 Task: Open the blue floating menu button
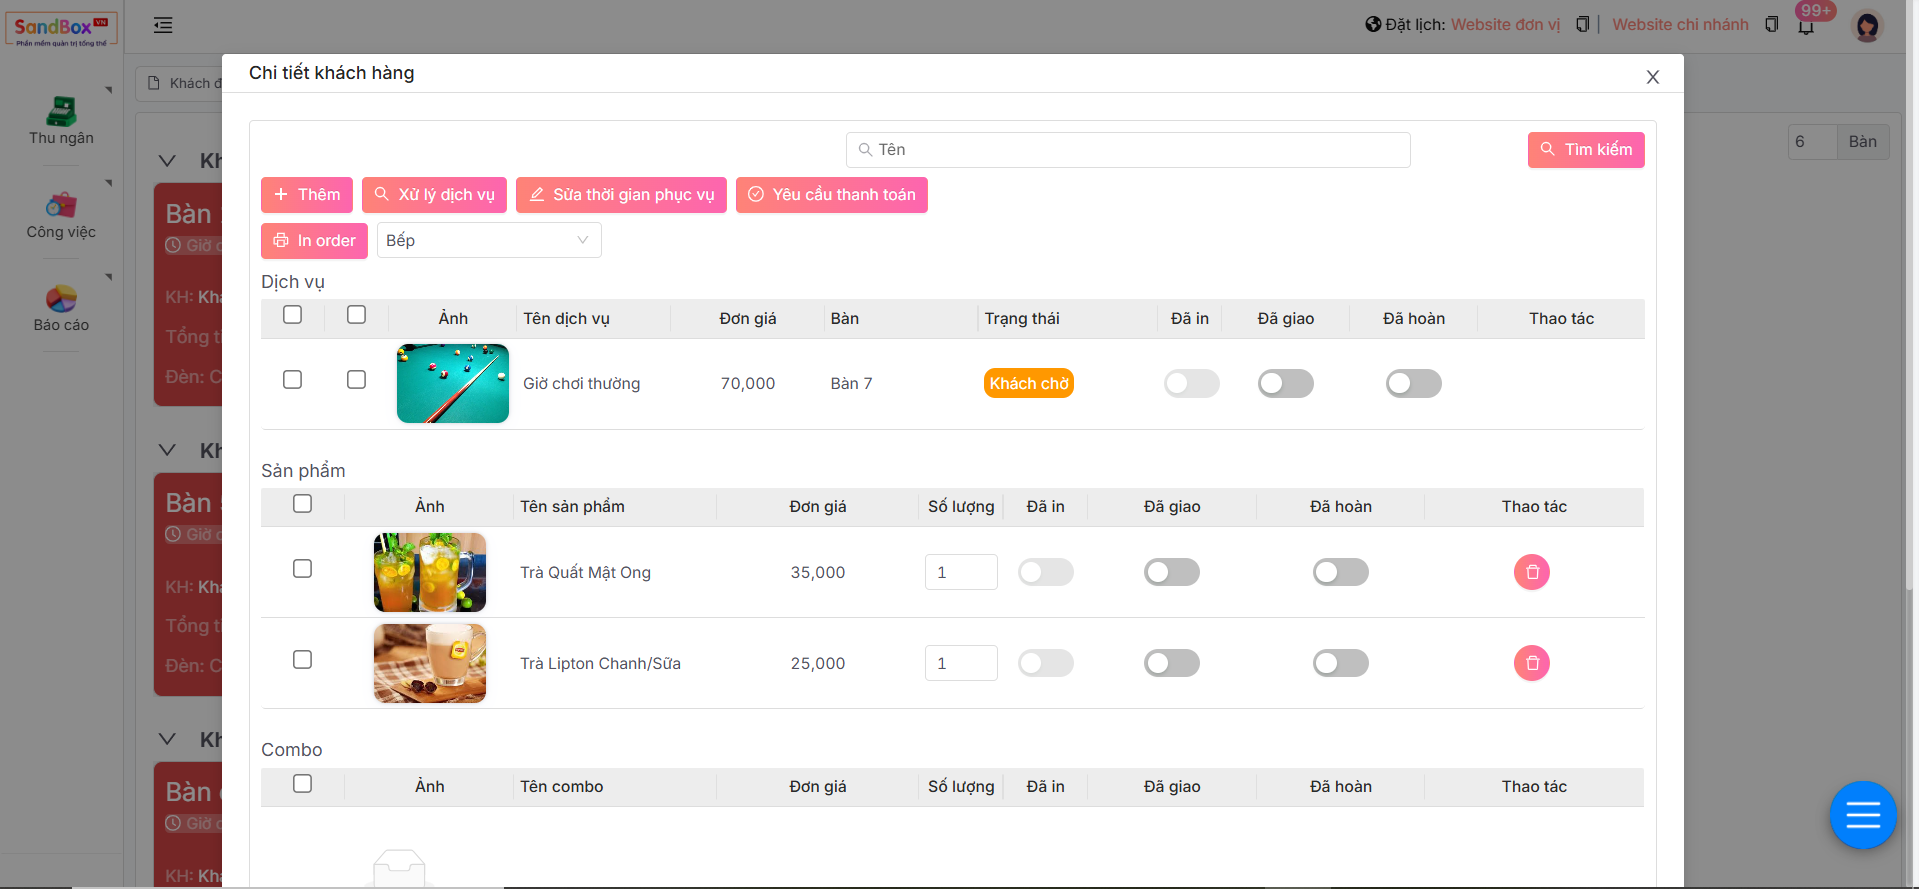tap(1862, 815)
